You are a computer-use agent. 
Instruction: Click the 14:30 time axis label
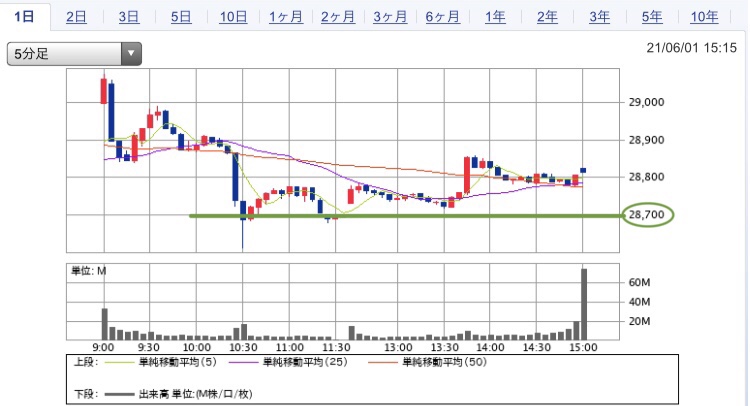tap(537, 348)
